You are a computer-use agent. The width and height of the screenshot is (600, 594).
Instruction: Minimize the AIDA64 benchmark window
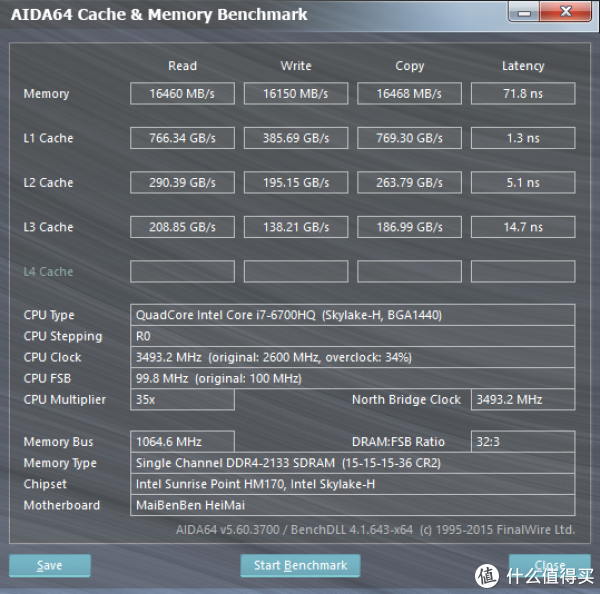524,11
